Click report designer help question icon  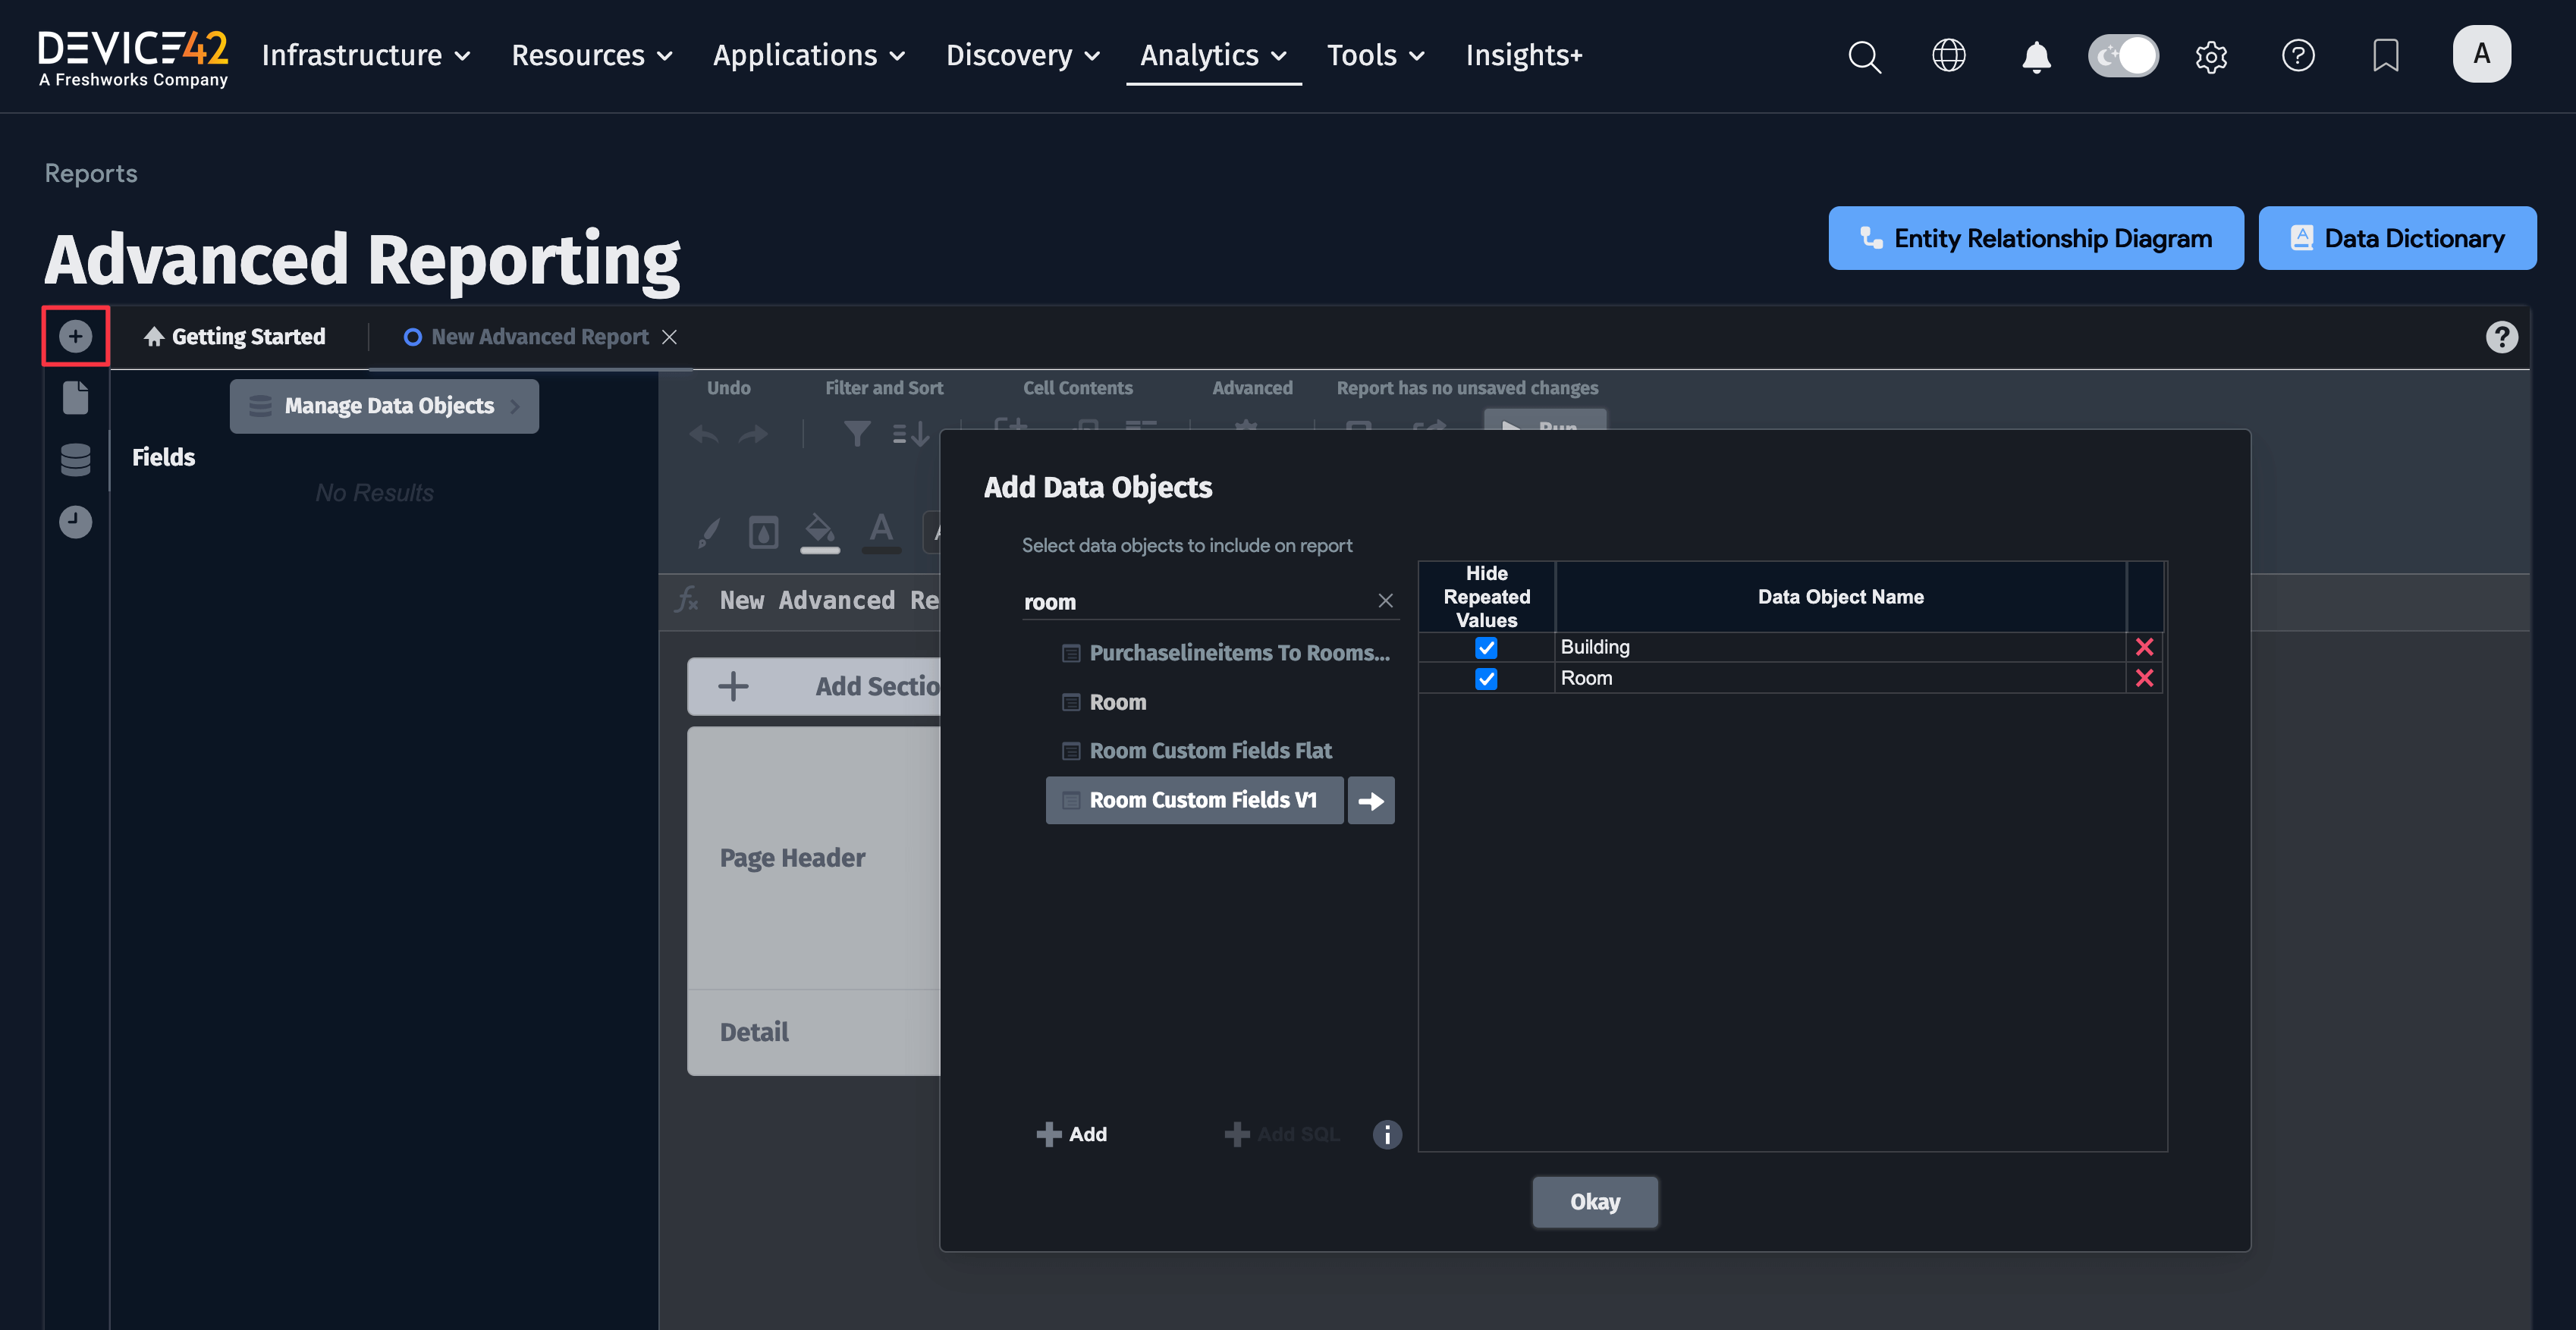tap(2501, 337)
